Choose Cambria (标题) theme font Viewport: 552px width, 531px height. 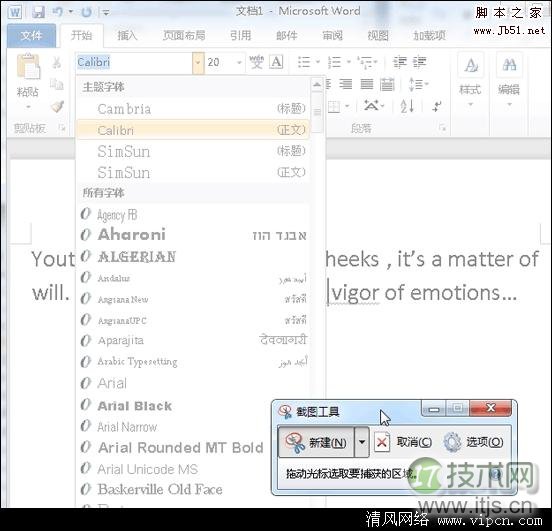pos(193,109)
